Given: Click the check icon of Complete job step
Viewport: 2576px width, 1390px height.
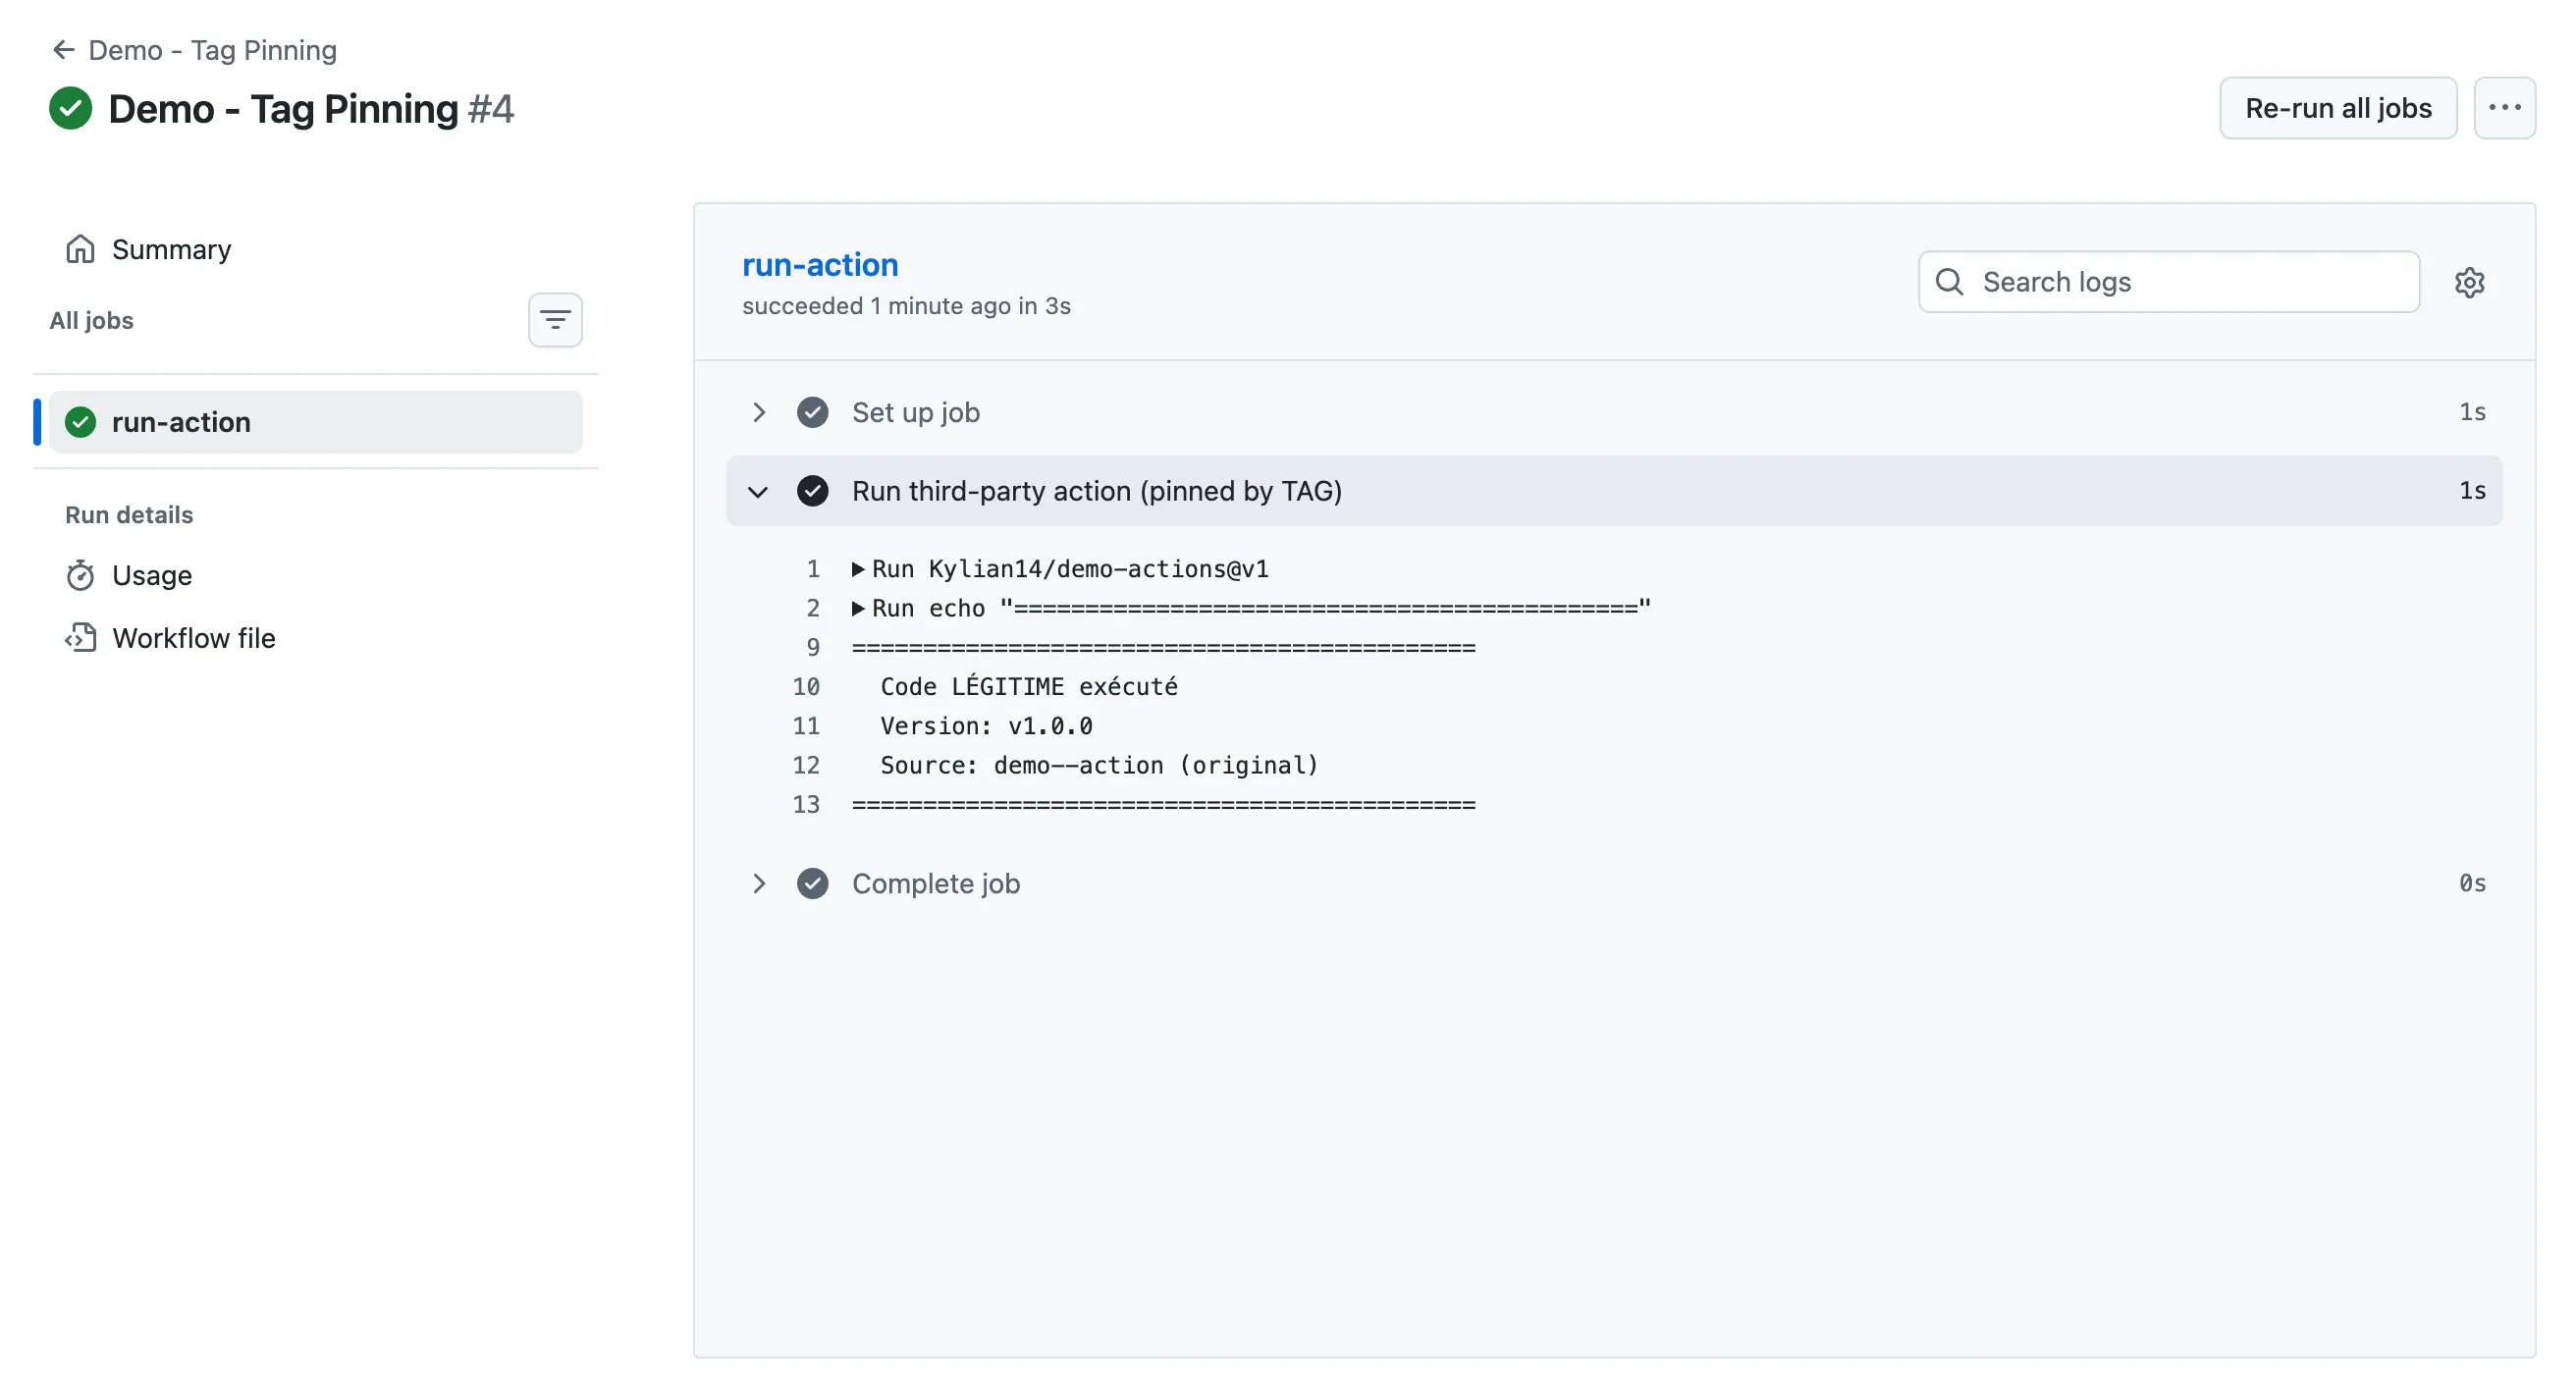Looking at the screenshot, I should pyautogui.click(x=812, y=883).
